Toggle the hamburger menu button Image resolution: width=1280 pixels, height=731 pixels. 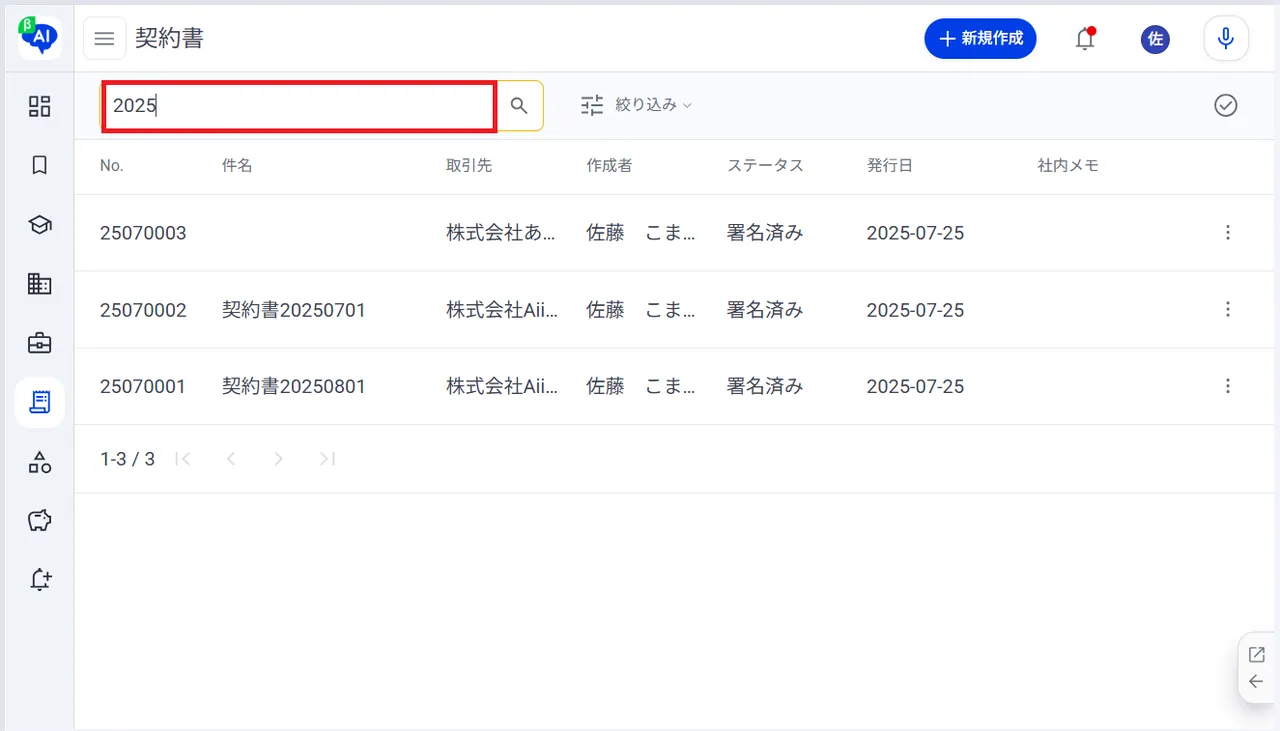[x=104, y=39]
